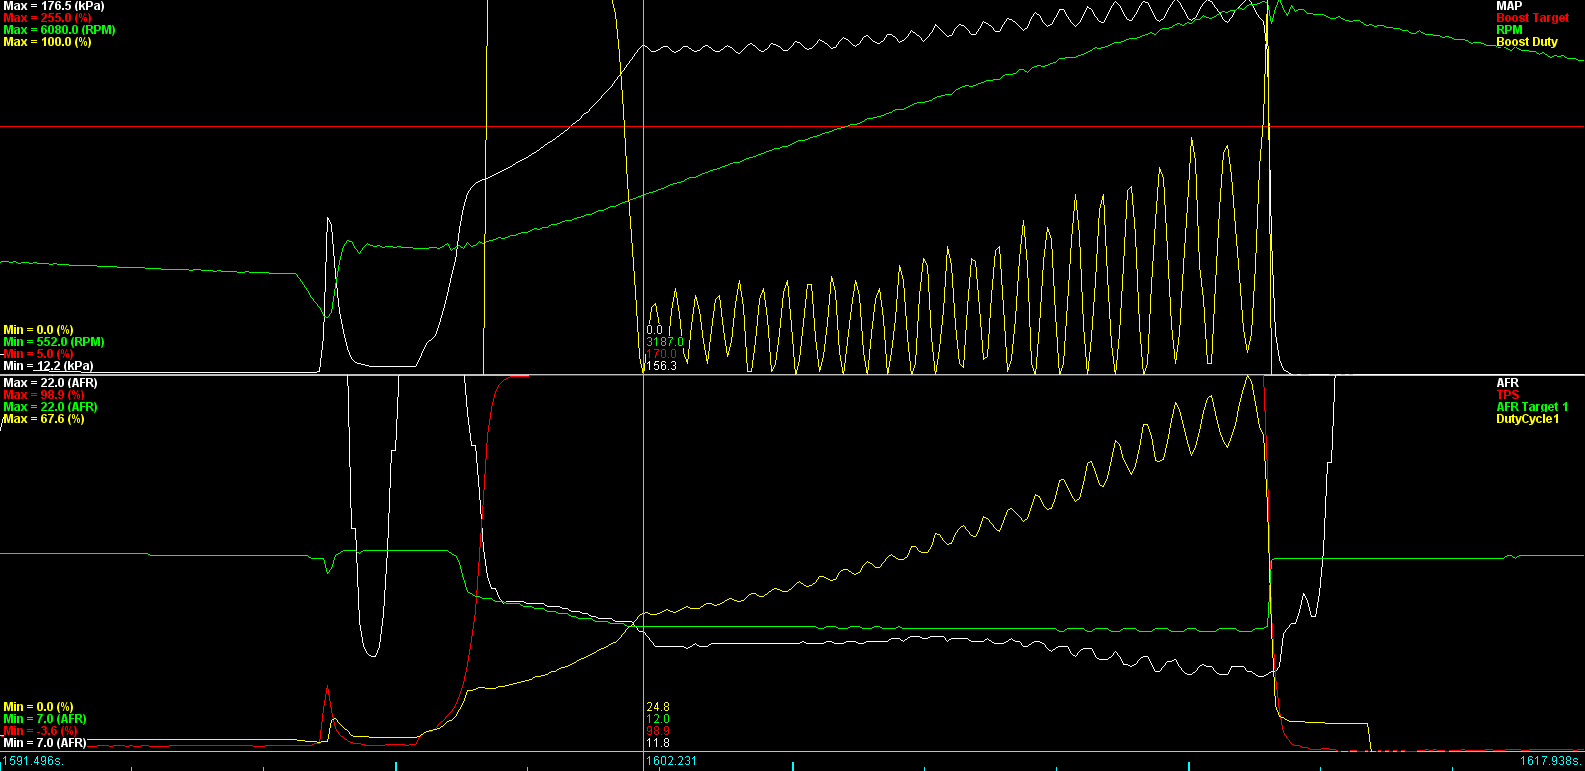
Task: Select the AFR Target 1 legend label
Action: 1532,407
